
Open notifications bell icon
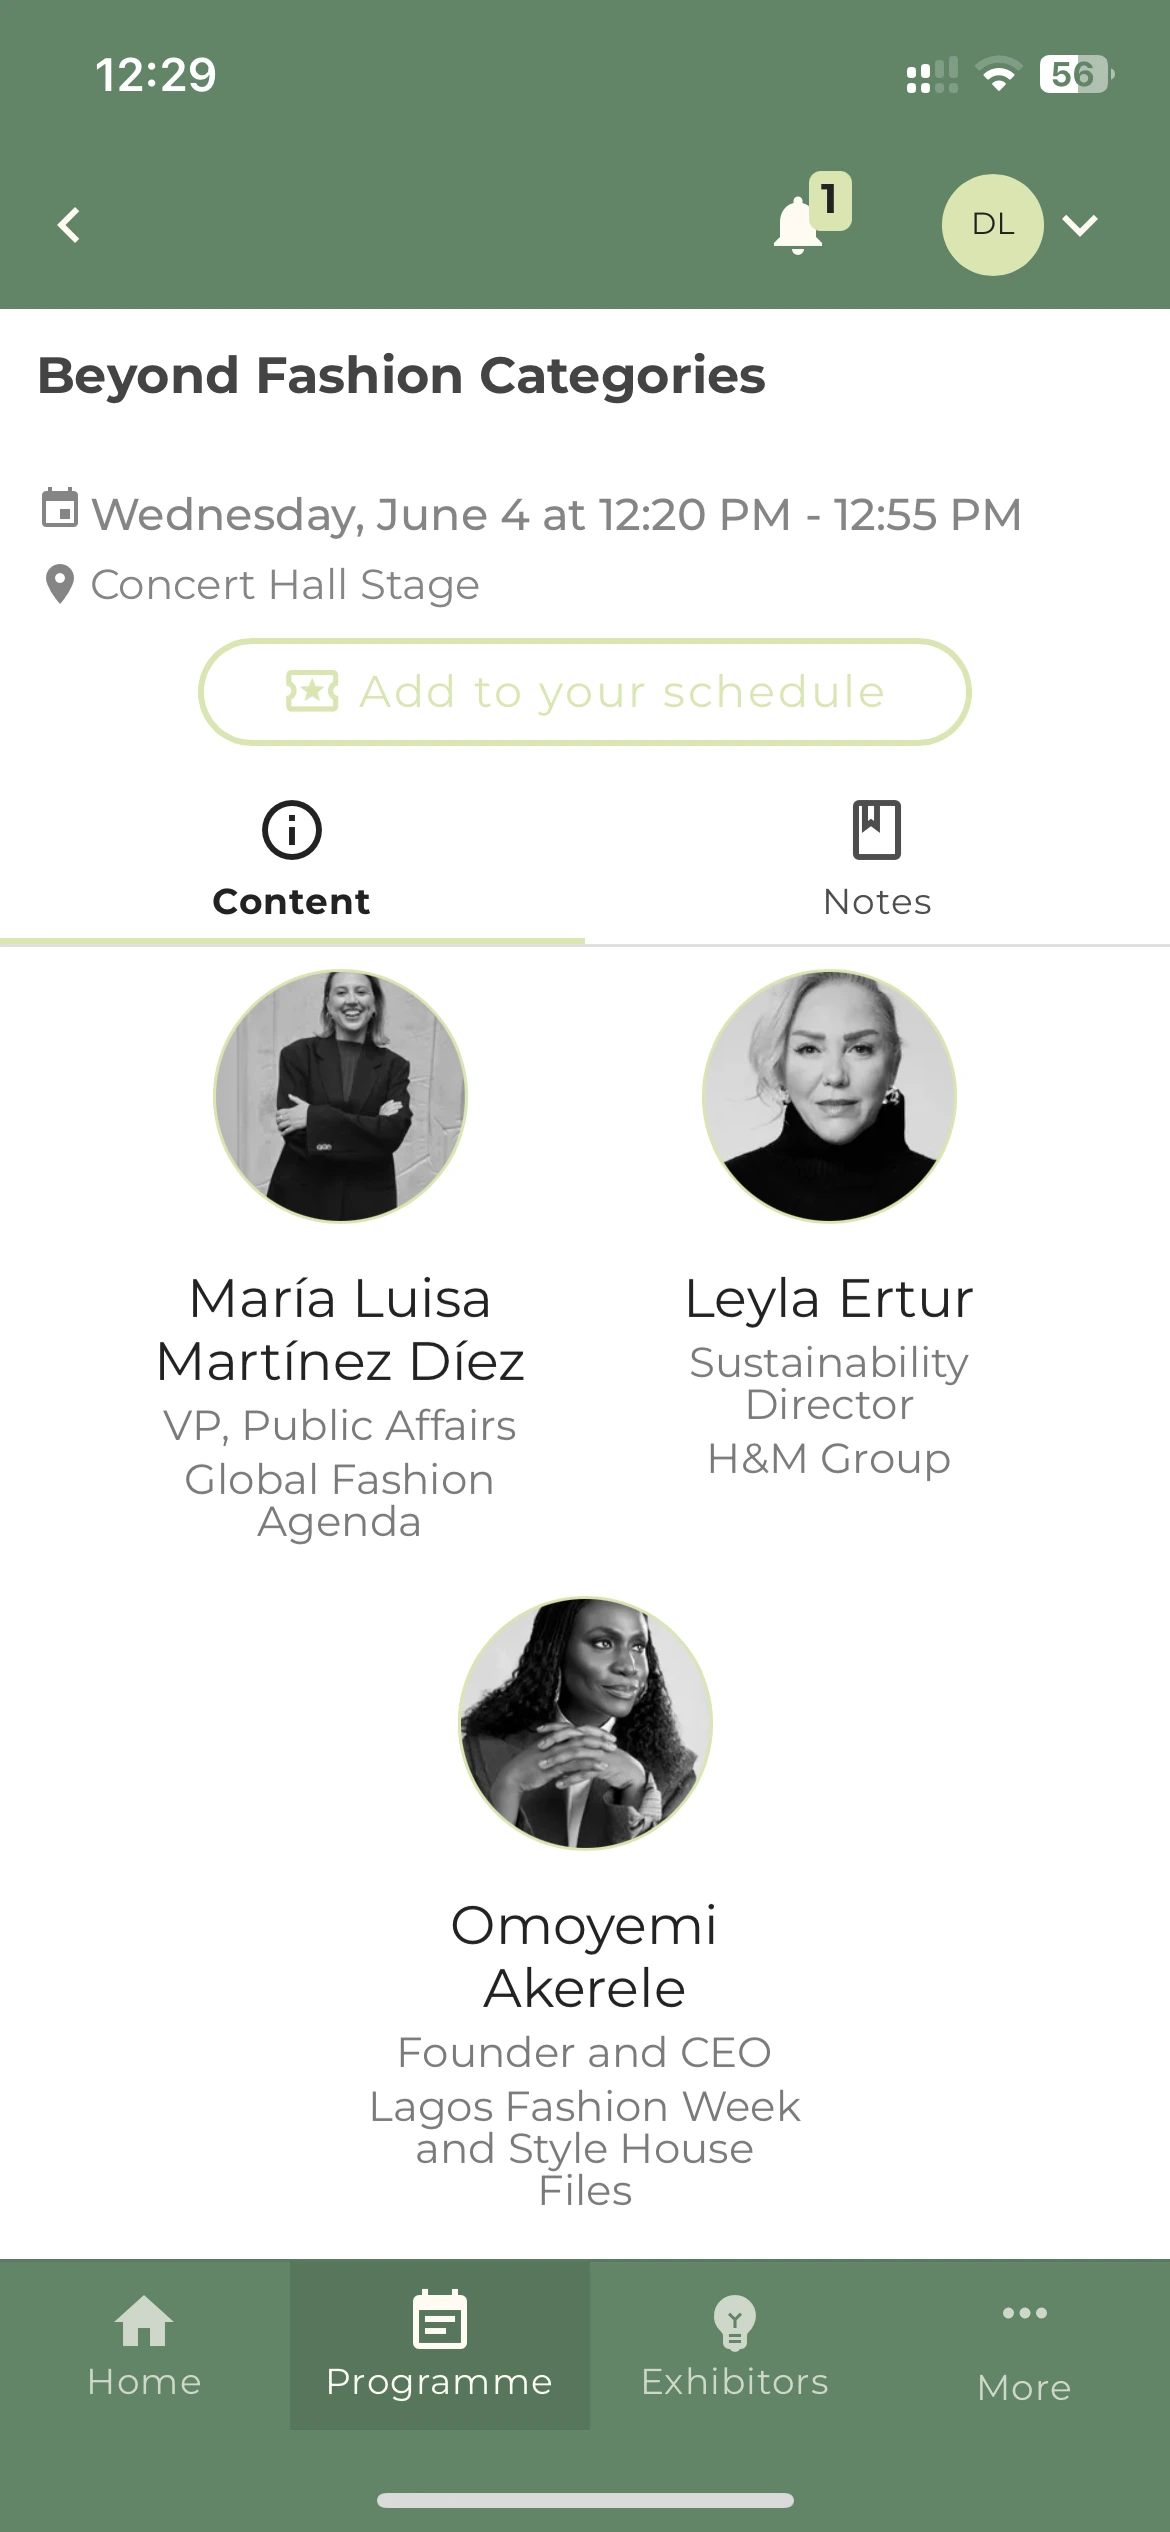click(797, 226)
